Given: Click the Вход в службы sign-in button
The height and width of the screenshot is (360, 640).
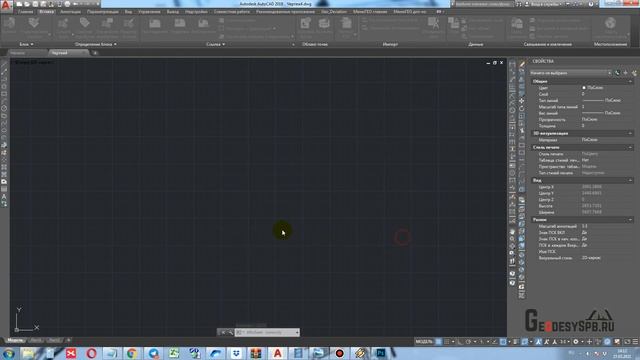Looking at the screenshot, I should click(x=545, y=4).
